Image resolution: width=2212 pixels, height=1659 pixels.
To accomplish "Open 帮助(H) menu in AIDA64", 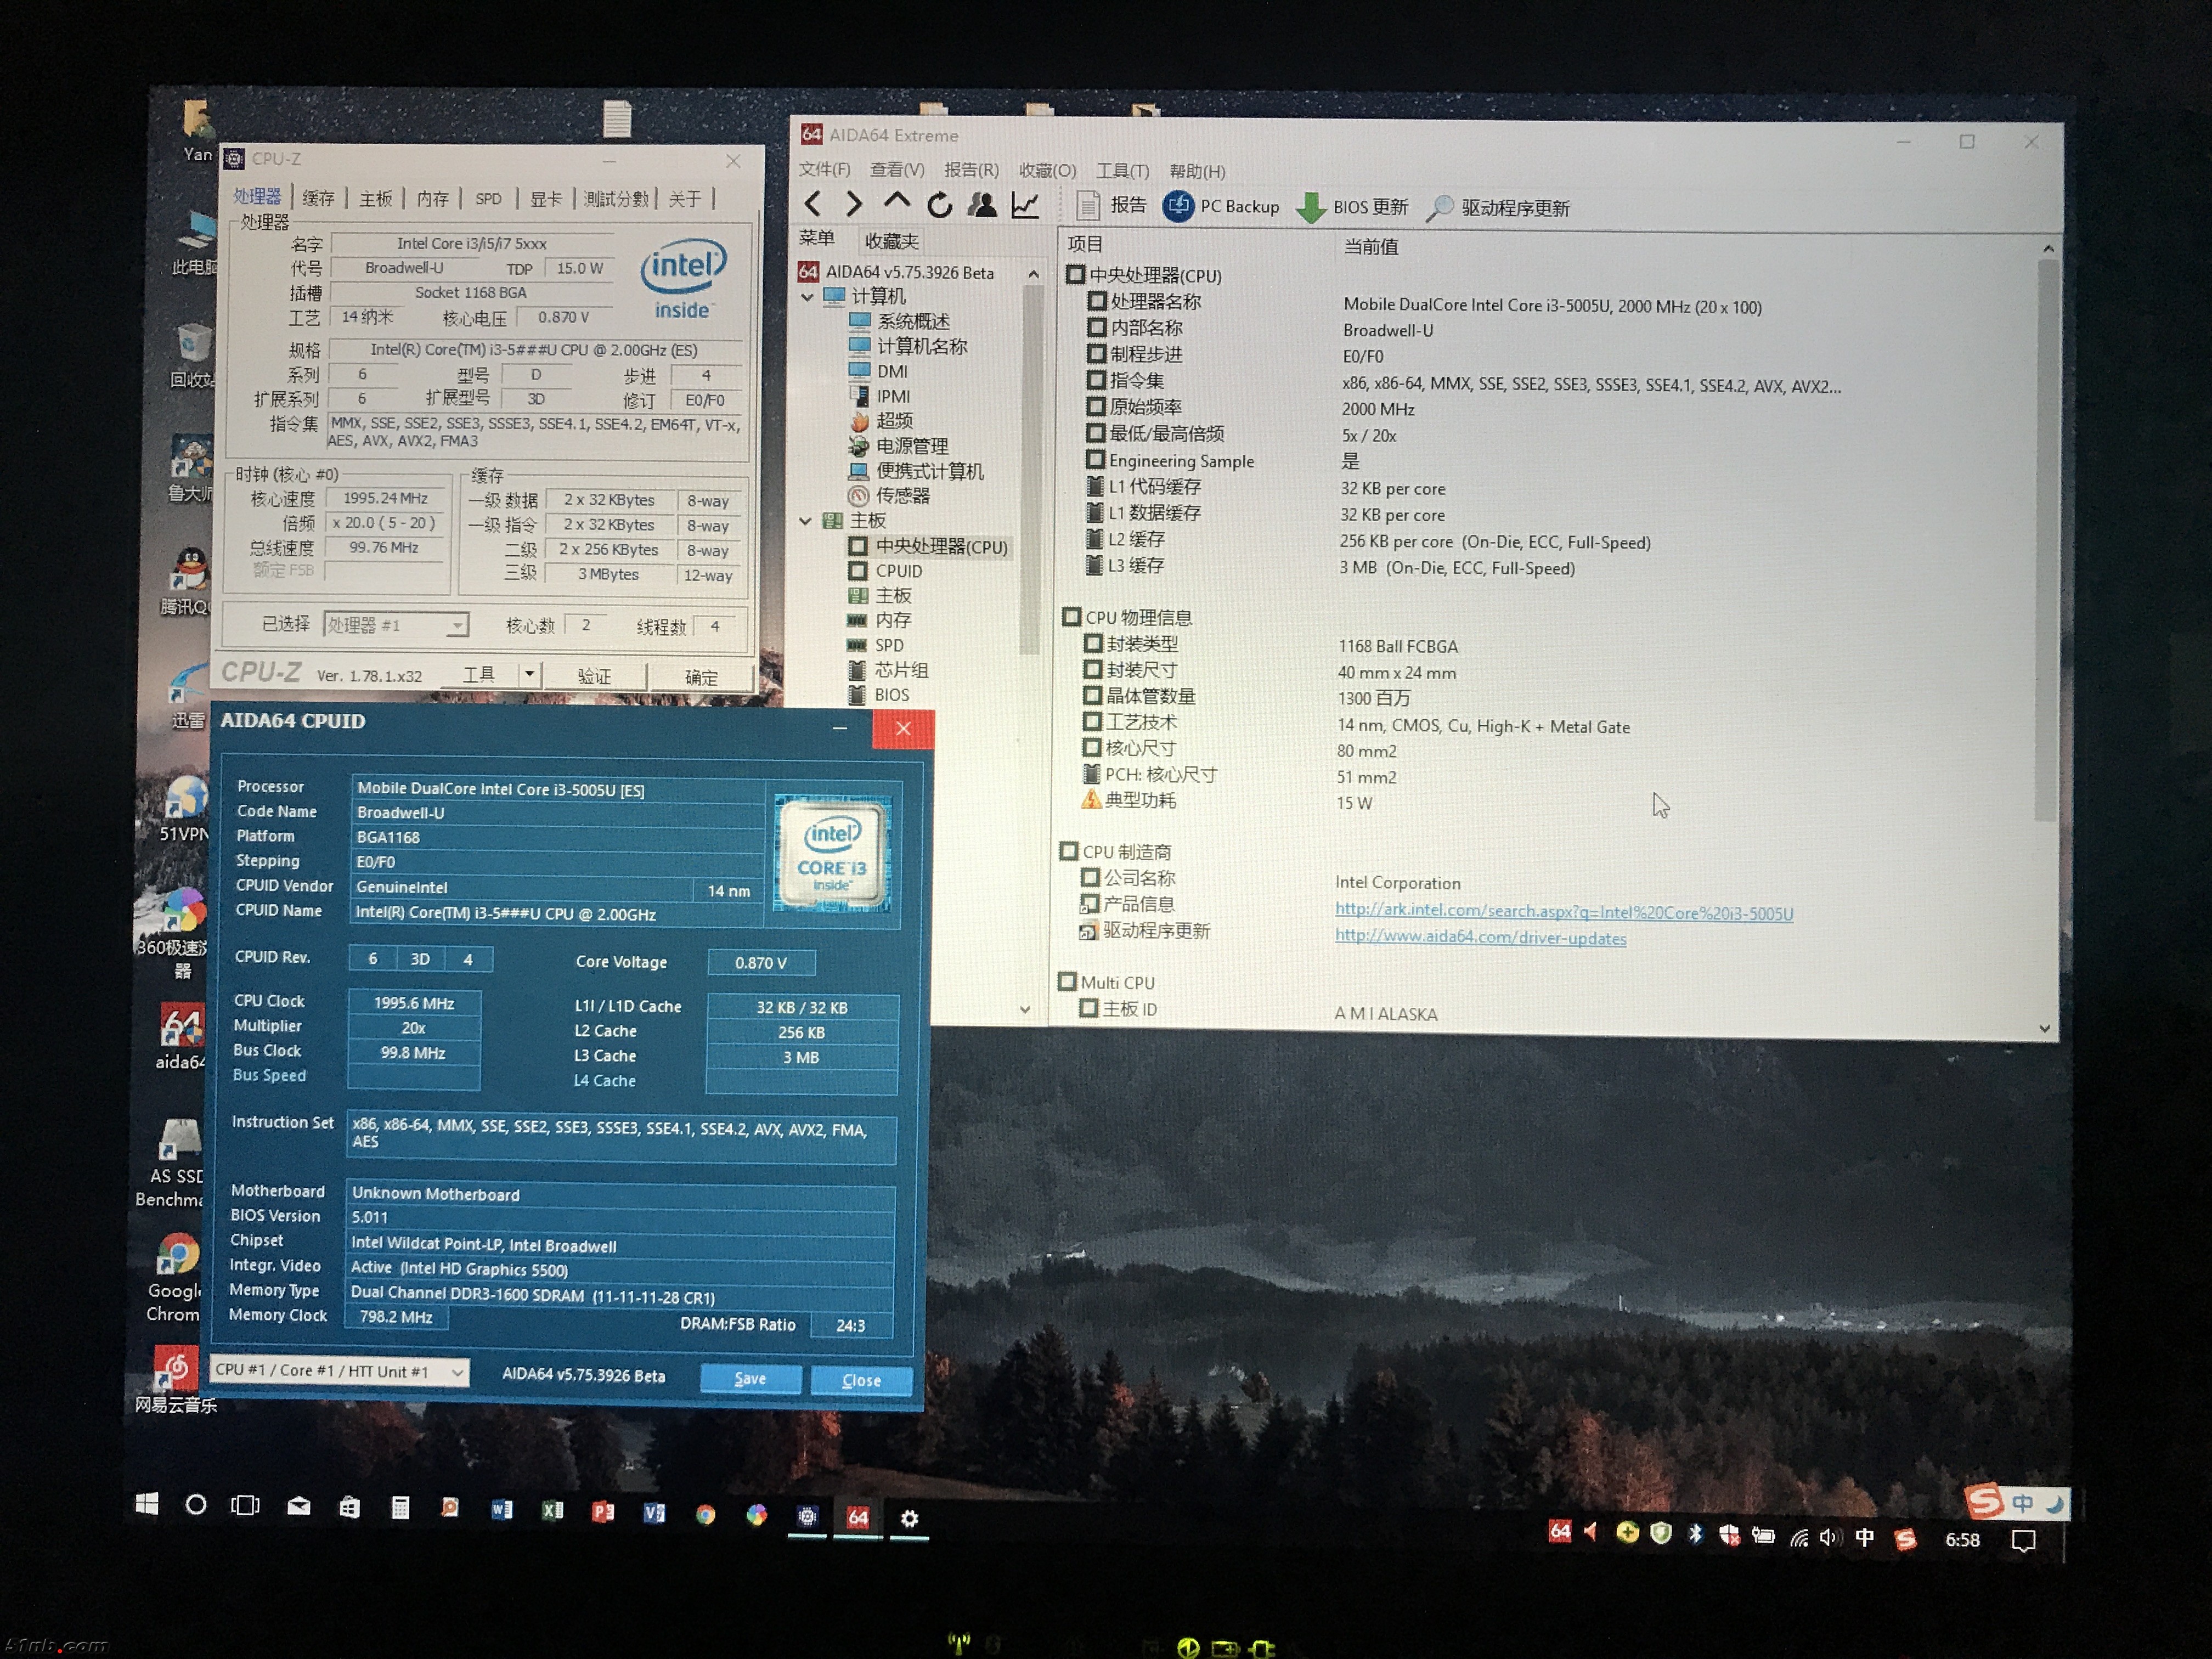I will click(1197, 171).
